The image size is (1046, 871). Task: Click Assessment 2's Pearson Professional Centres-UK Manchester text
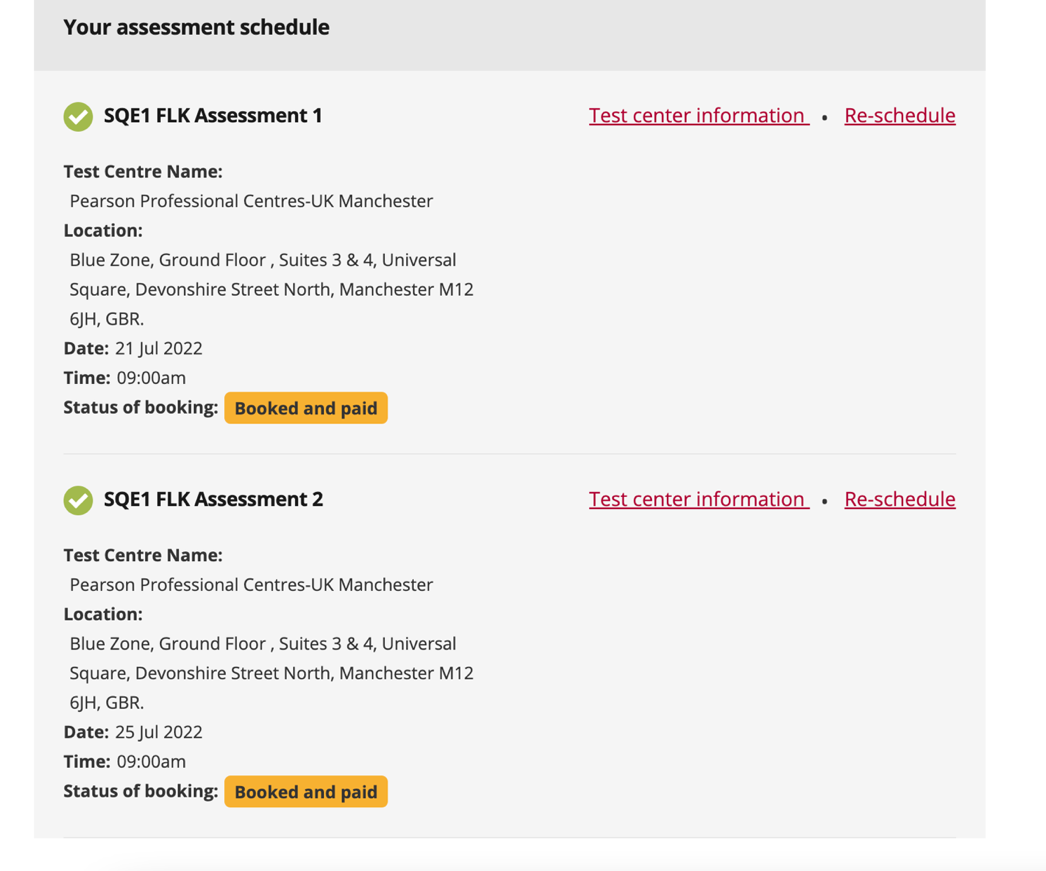coord(251,585)
